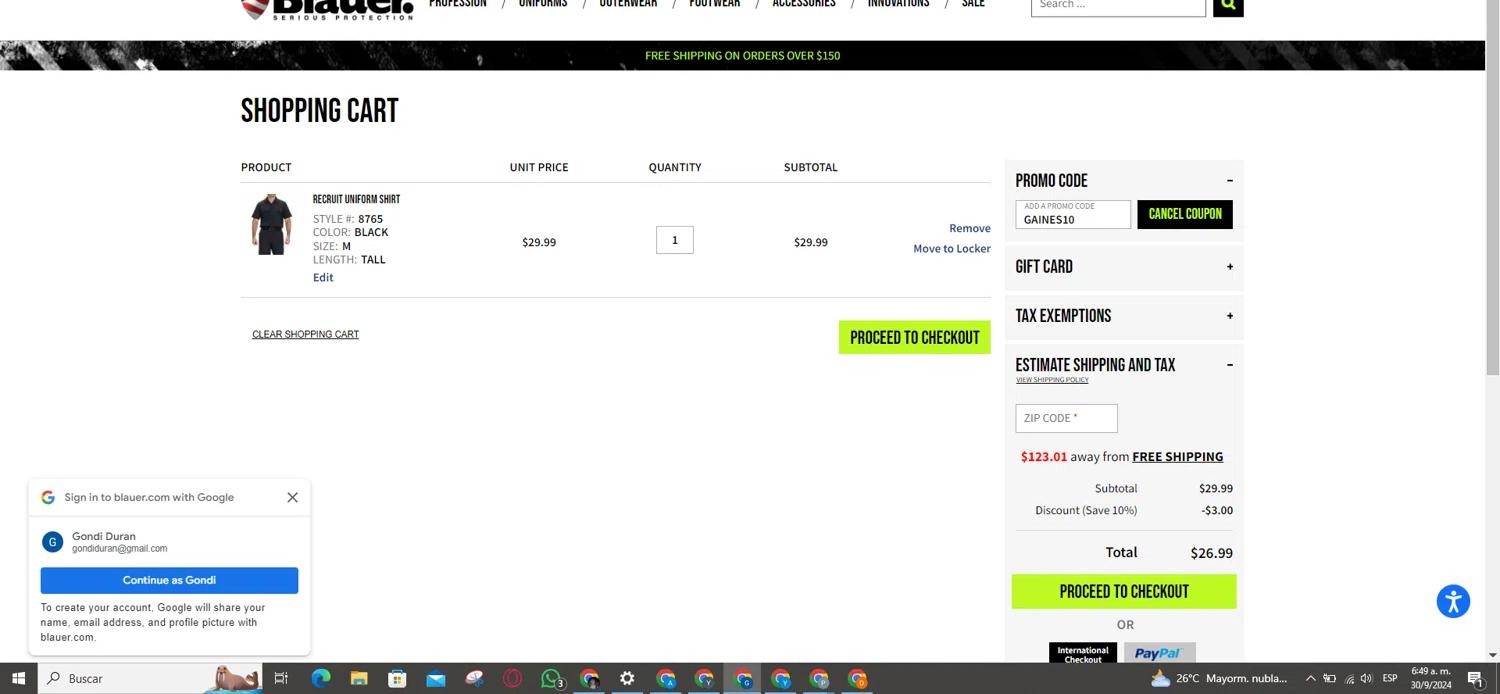The image size is (1500, 694).
Task: Click Proceed to Checkout in summary sidebar
Action: coord(1124,591)
